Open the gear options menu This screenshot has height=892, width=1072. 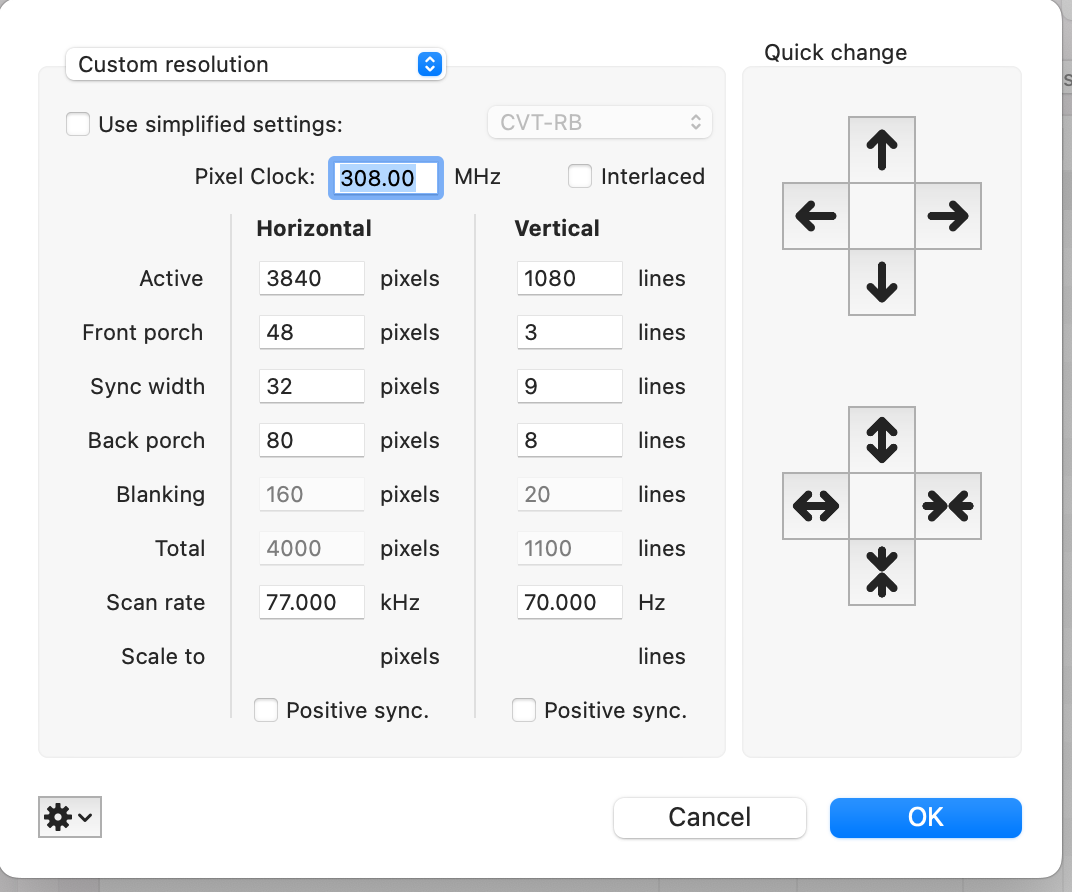[x=70, y=817]
